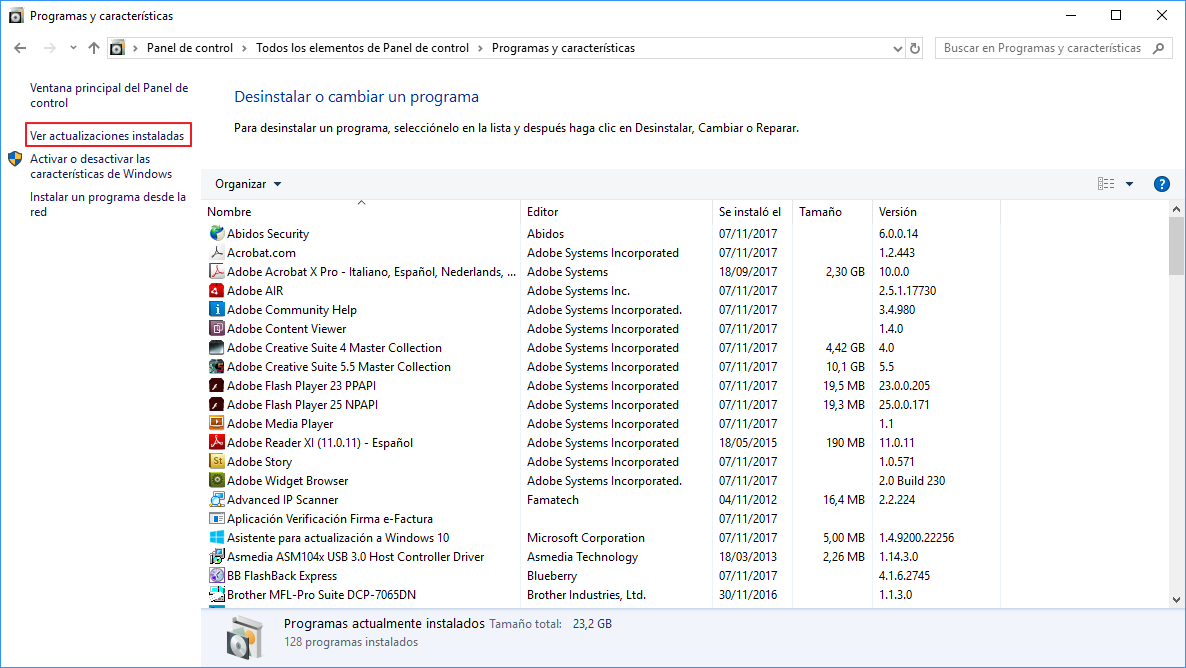The width and height of the screenshot is (1186, 668).
Task: Click the BB FlashBack Express icon
Action: (216, 575)
